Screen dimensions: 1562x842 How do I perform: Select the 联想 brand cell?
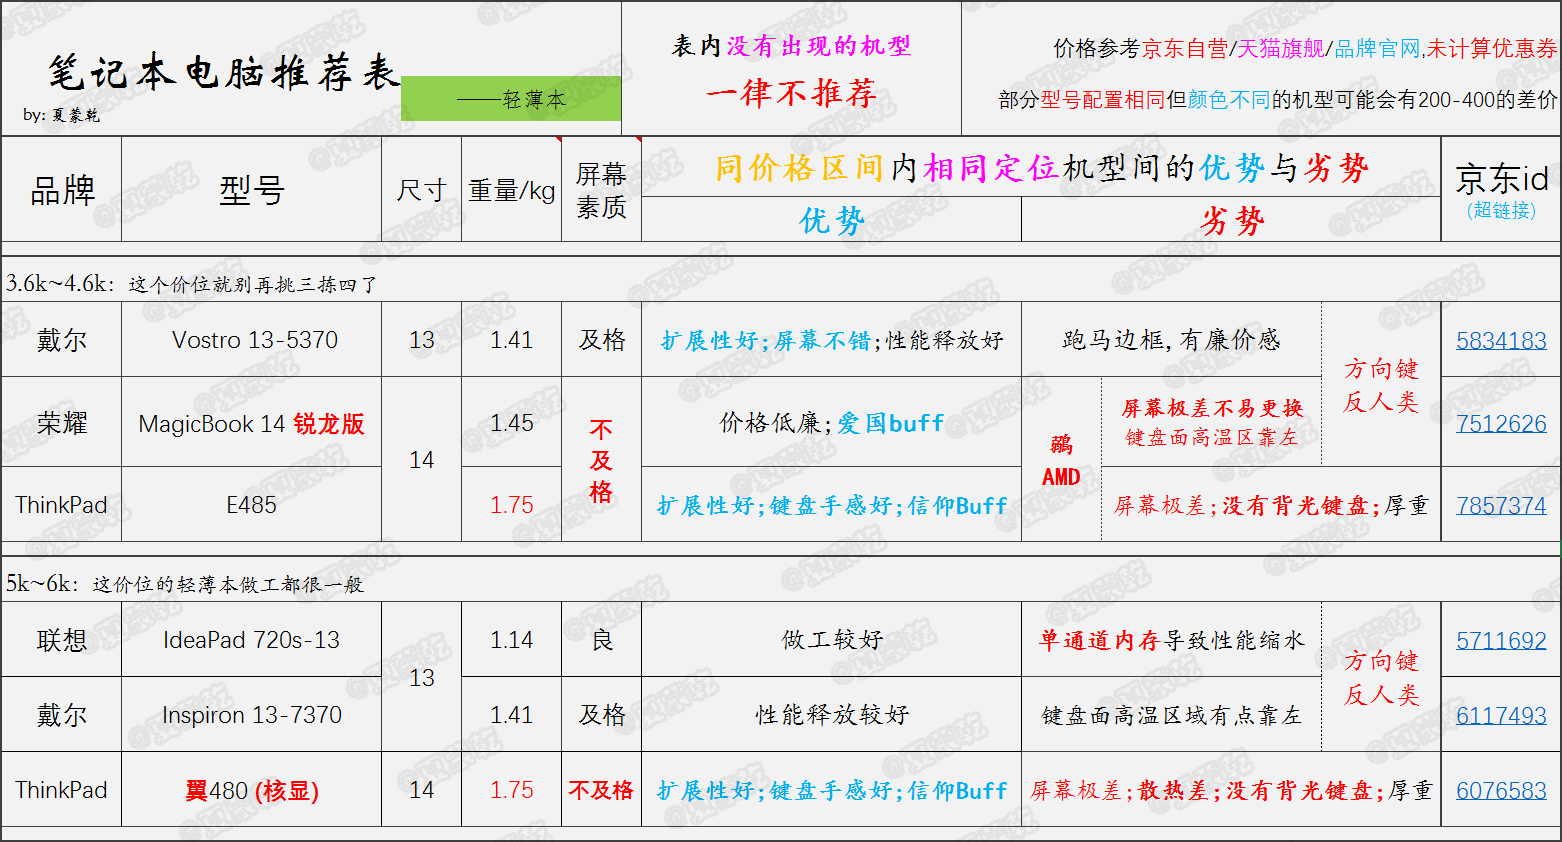pyautogui.click(x=62, y=640)
